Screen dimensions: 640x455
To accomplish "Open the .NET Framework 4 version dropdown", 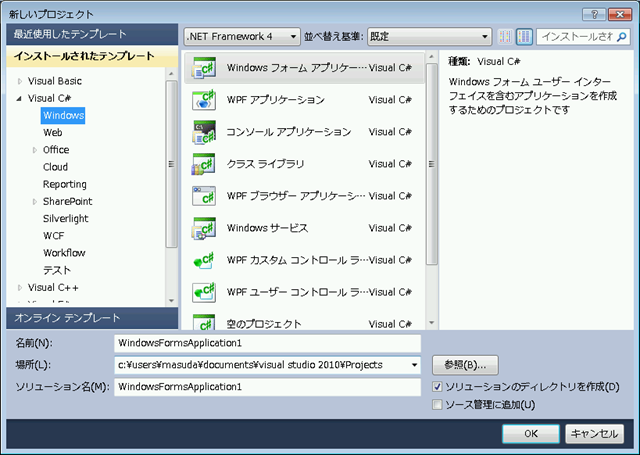I will tap(242, 37).
